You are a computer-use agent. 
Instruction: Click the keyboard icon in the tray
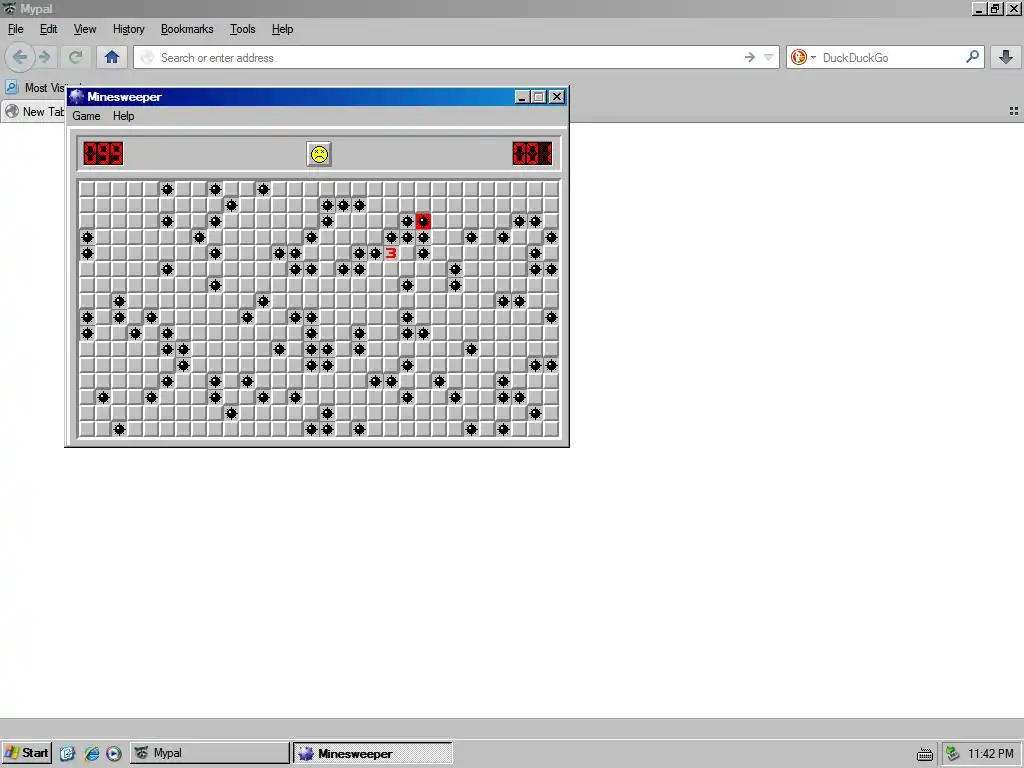pyautogui.click(x=925, y=754)
